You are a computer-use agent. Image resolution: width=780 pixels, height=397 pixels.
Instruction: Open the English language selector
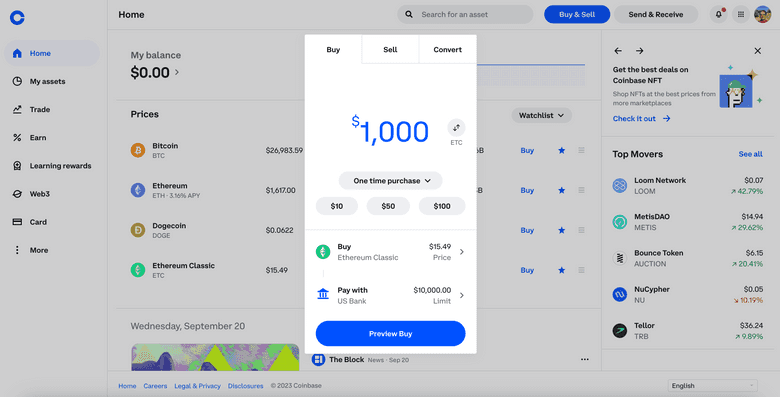(712, 386)
